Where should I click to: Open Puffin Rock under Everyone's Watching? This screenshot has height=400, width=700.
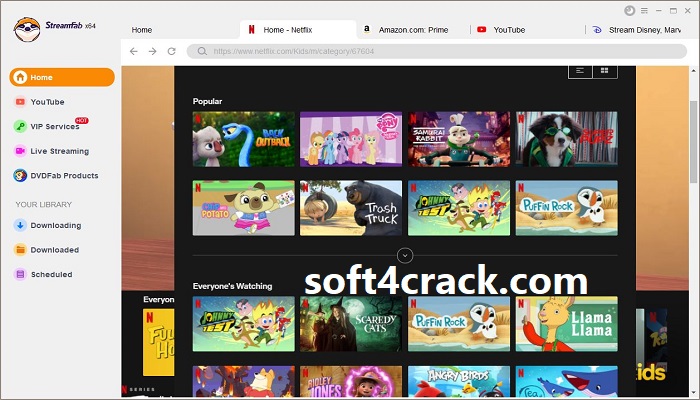459,324
